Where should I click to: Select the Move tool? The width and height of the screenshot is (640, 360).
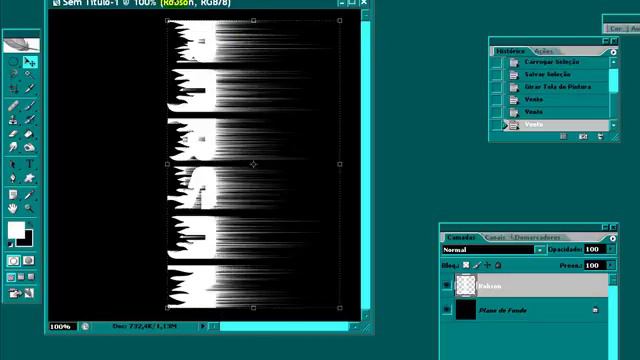(30, 62)
